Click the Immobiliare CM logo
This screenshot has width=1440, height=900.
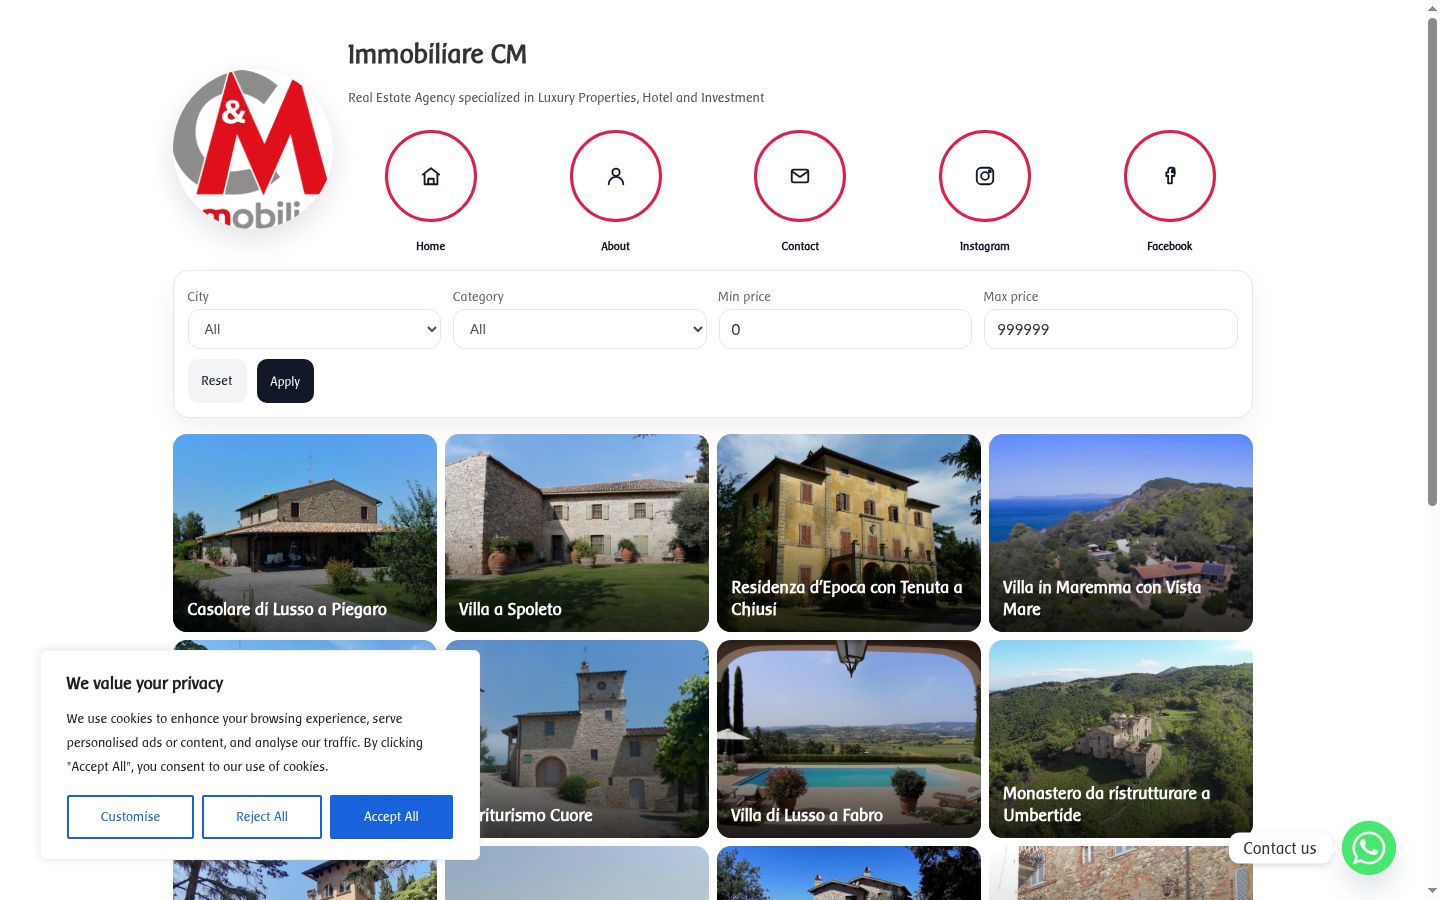(253, 149)
